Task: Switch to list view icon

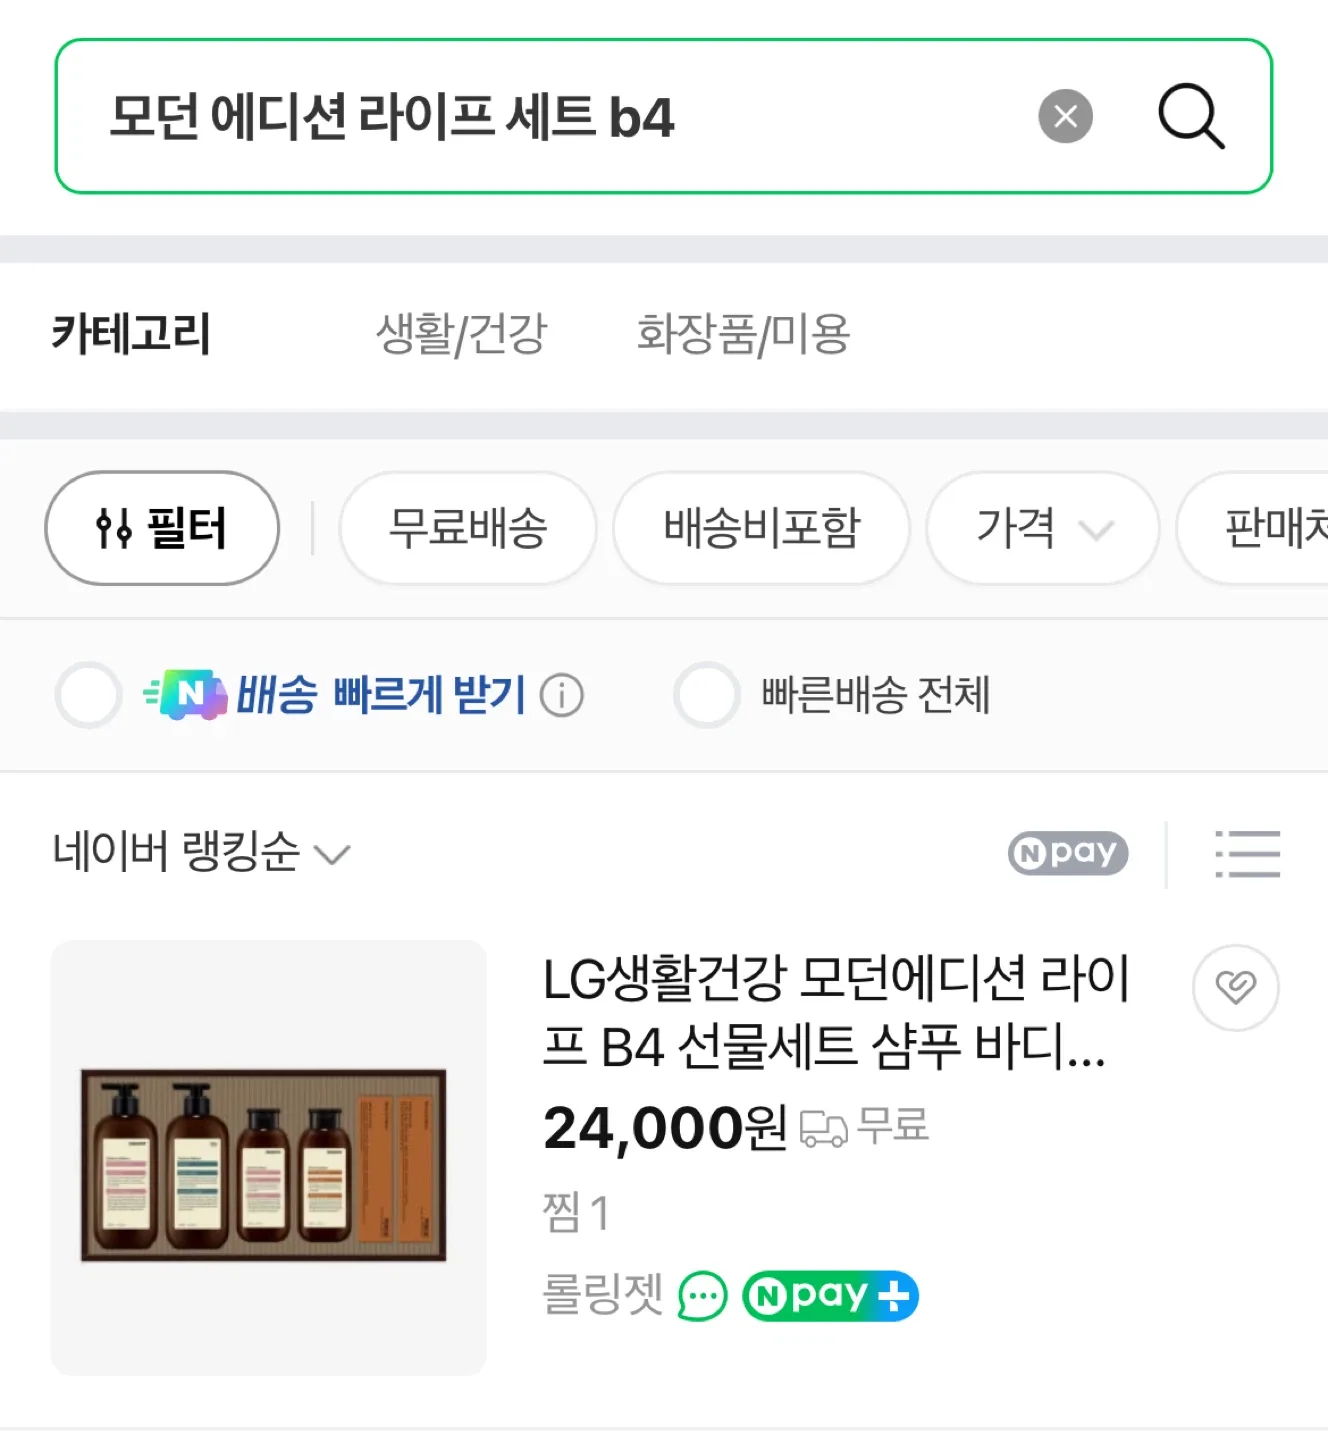Action: pyautogui.click(x=1247, y=854)
